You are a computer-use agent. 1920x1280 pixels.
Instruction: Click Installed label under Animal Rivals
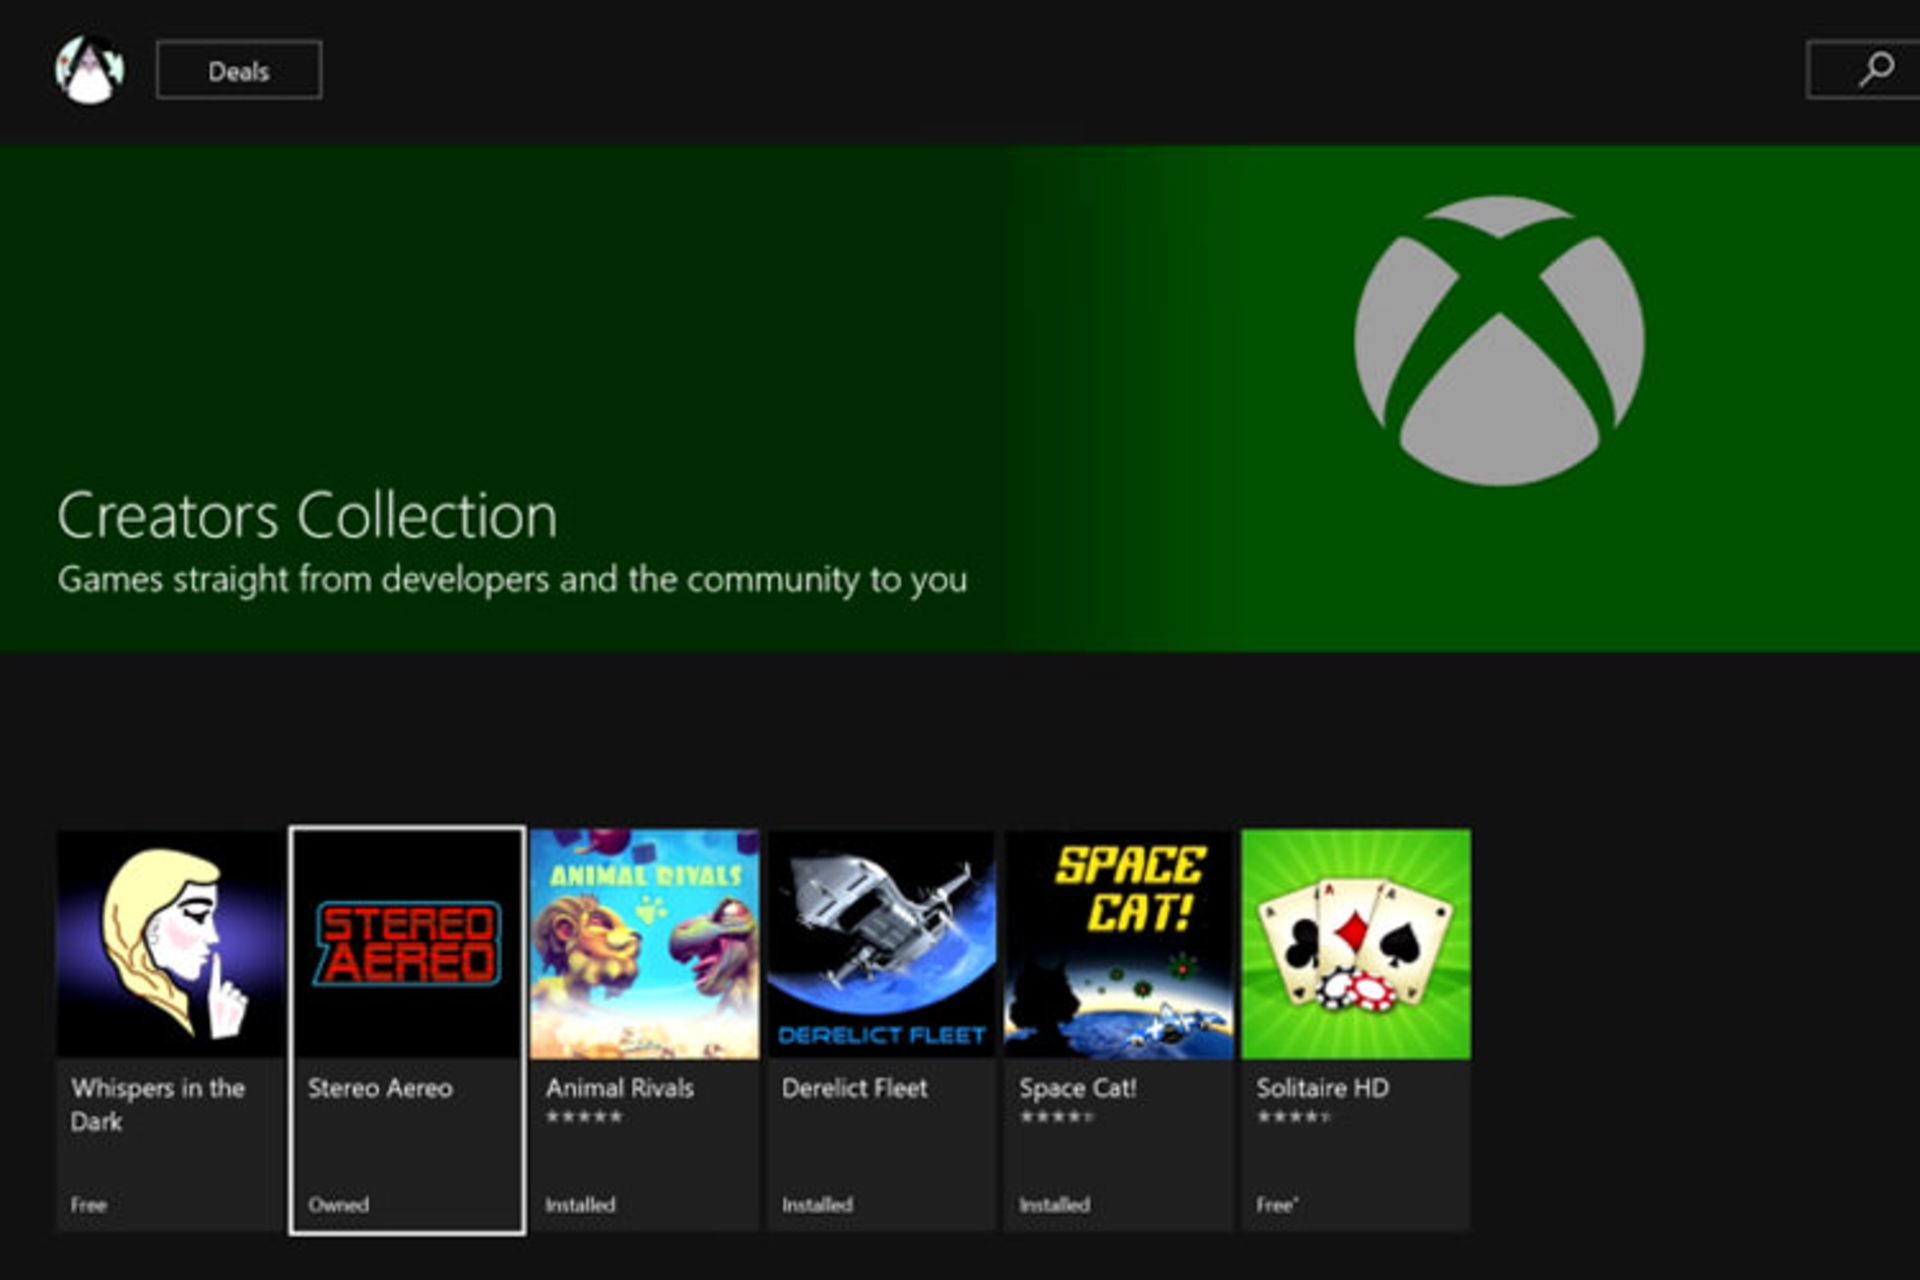click(580, 1205)
